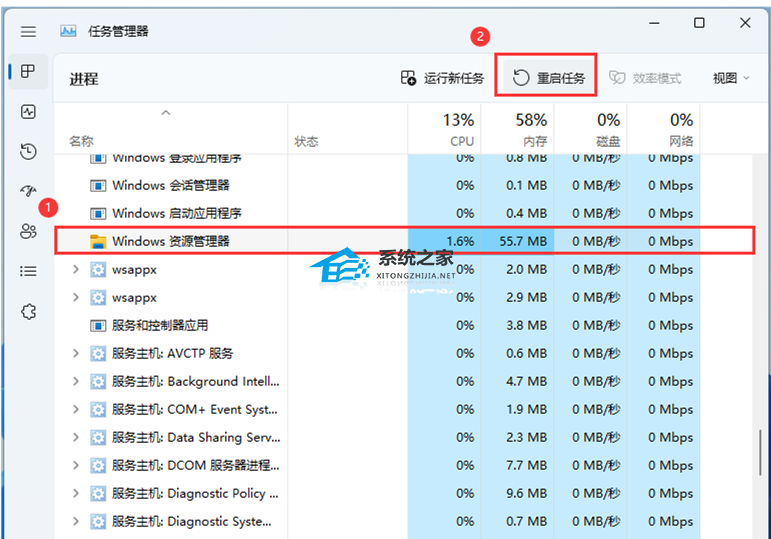Click the 进程 page heading

[x=84, y=79]
